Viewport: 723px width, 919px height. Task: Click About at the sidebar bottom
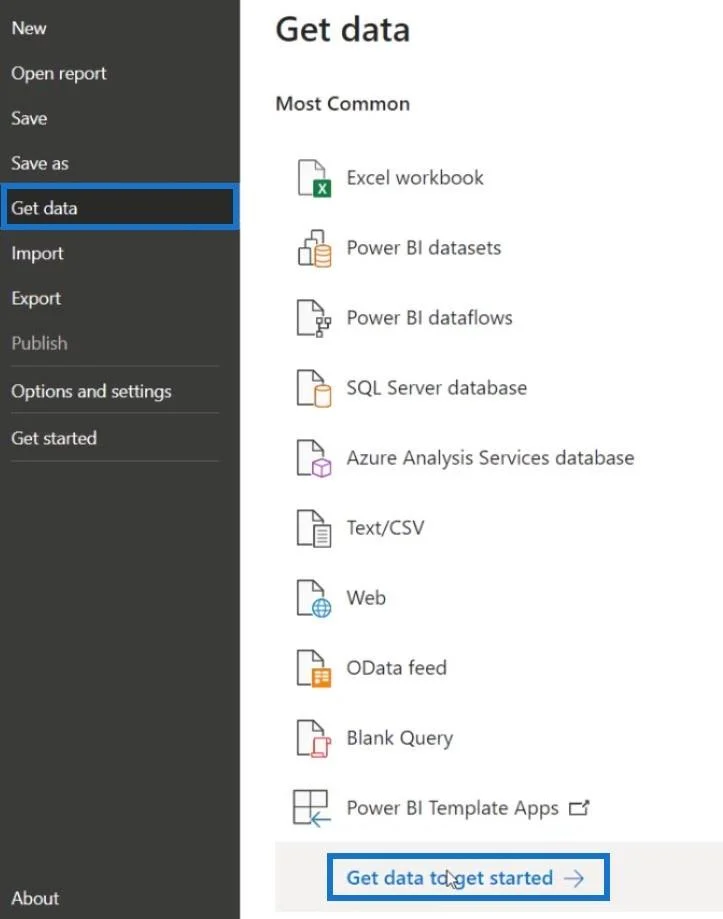coord(35,898)
